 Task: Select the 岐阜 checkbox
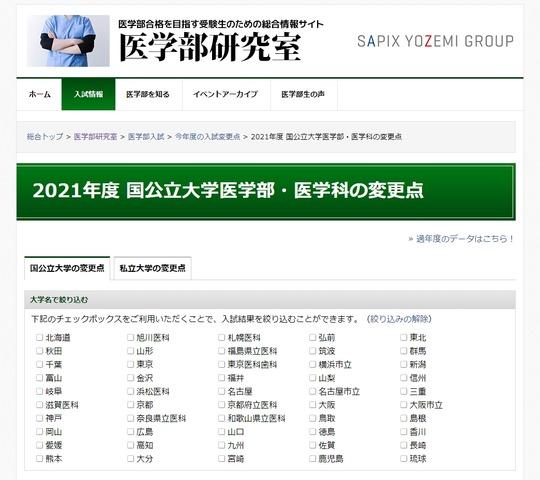39,391
